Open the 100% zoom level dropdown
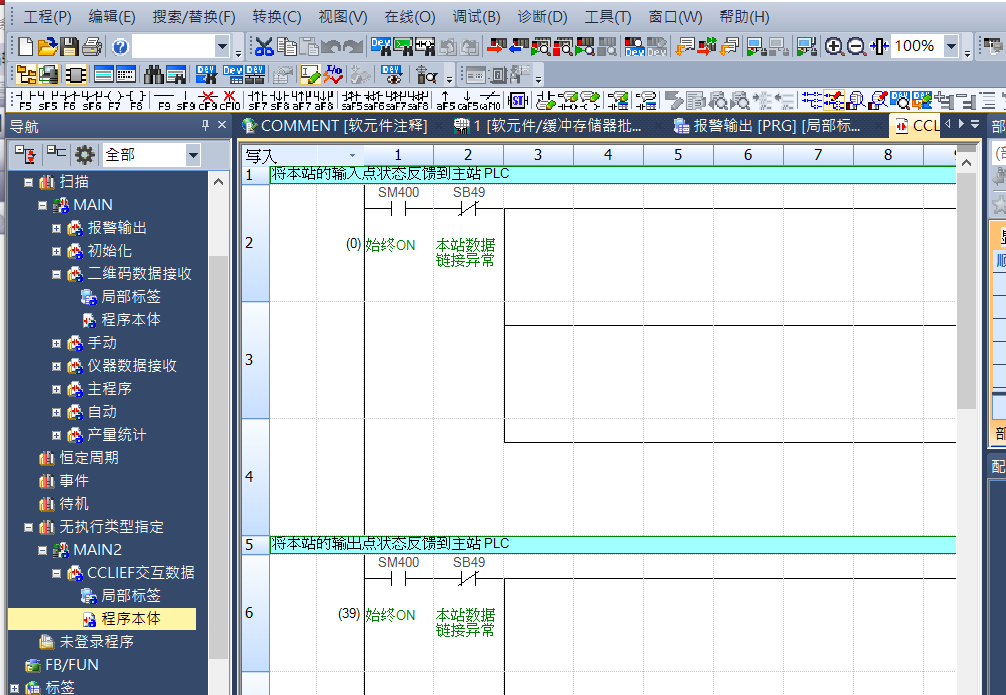 click(x=950, y=46)
